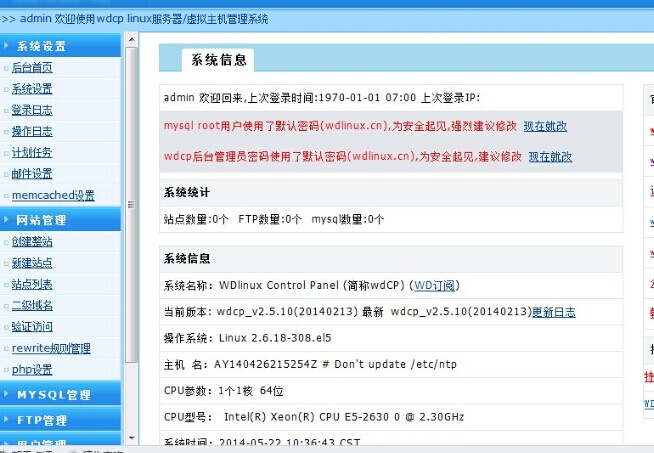Image resolution: width=654 pixels, height=453 pixels.
Task: View the 站点列表 page
Action: 32,285
